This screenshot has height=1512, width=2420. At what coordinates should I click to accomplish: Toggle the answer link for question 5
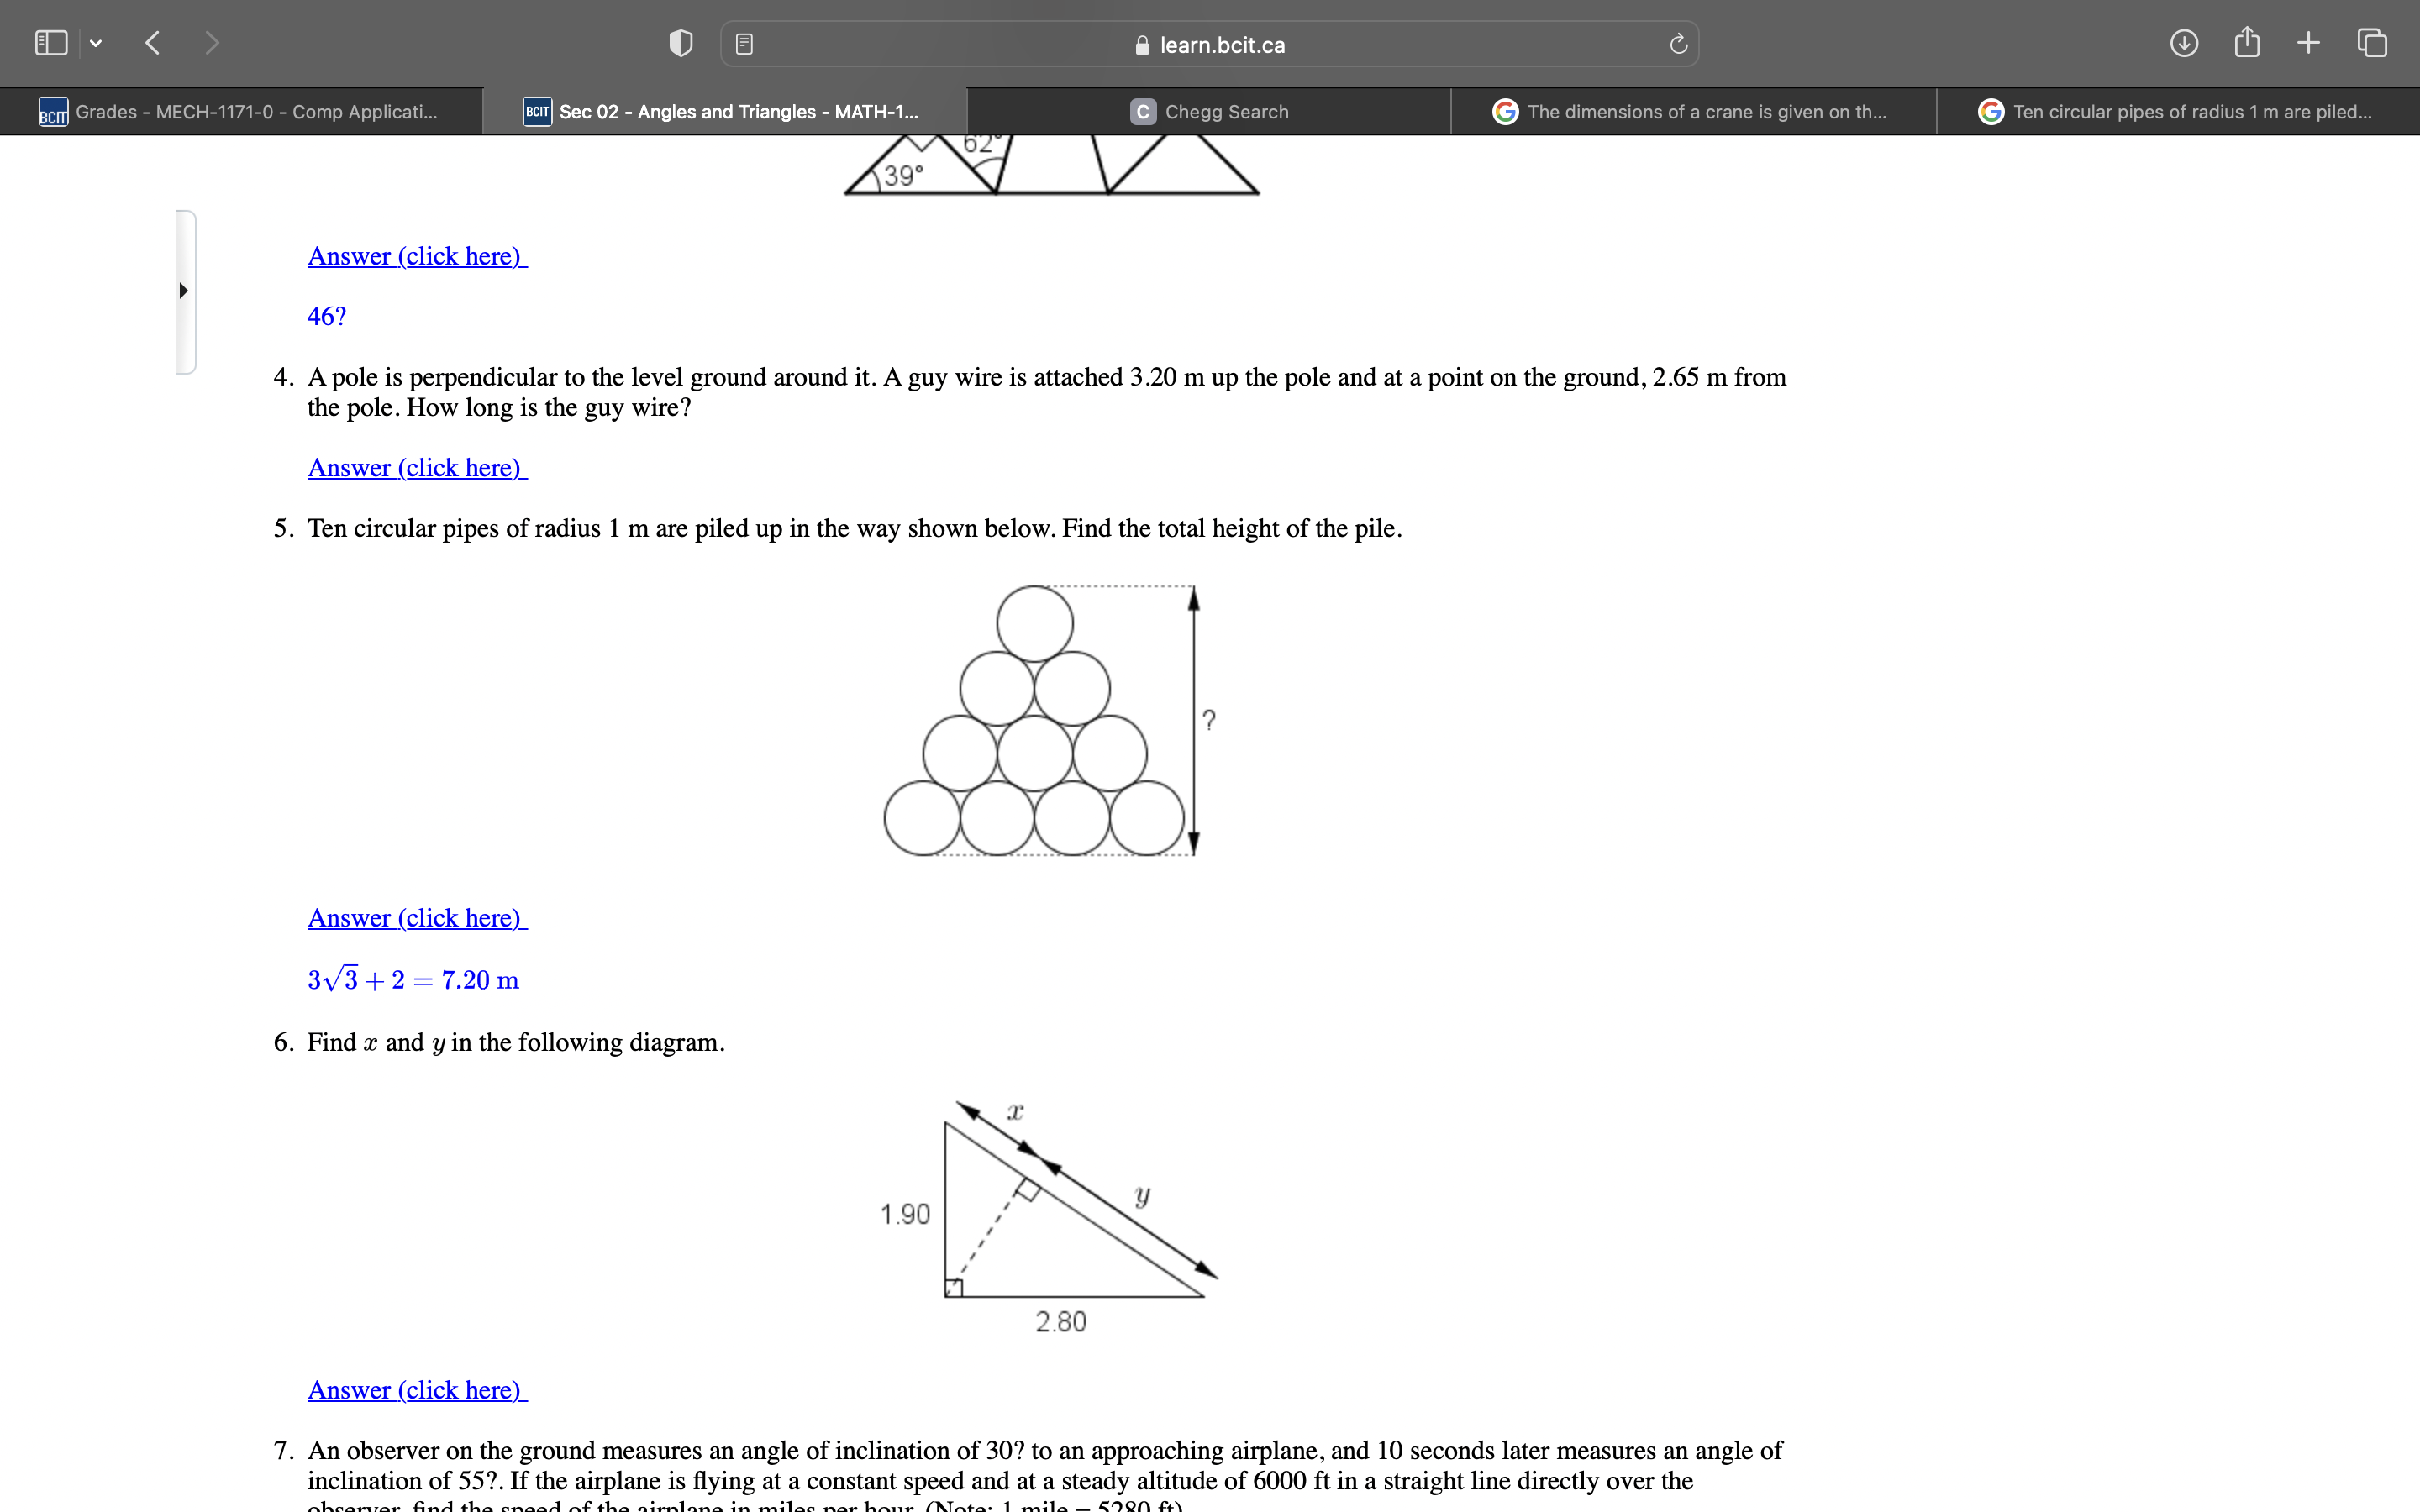pos(417,918)
